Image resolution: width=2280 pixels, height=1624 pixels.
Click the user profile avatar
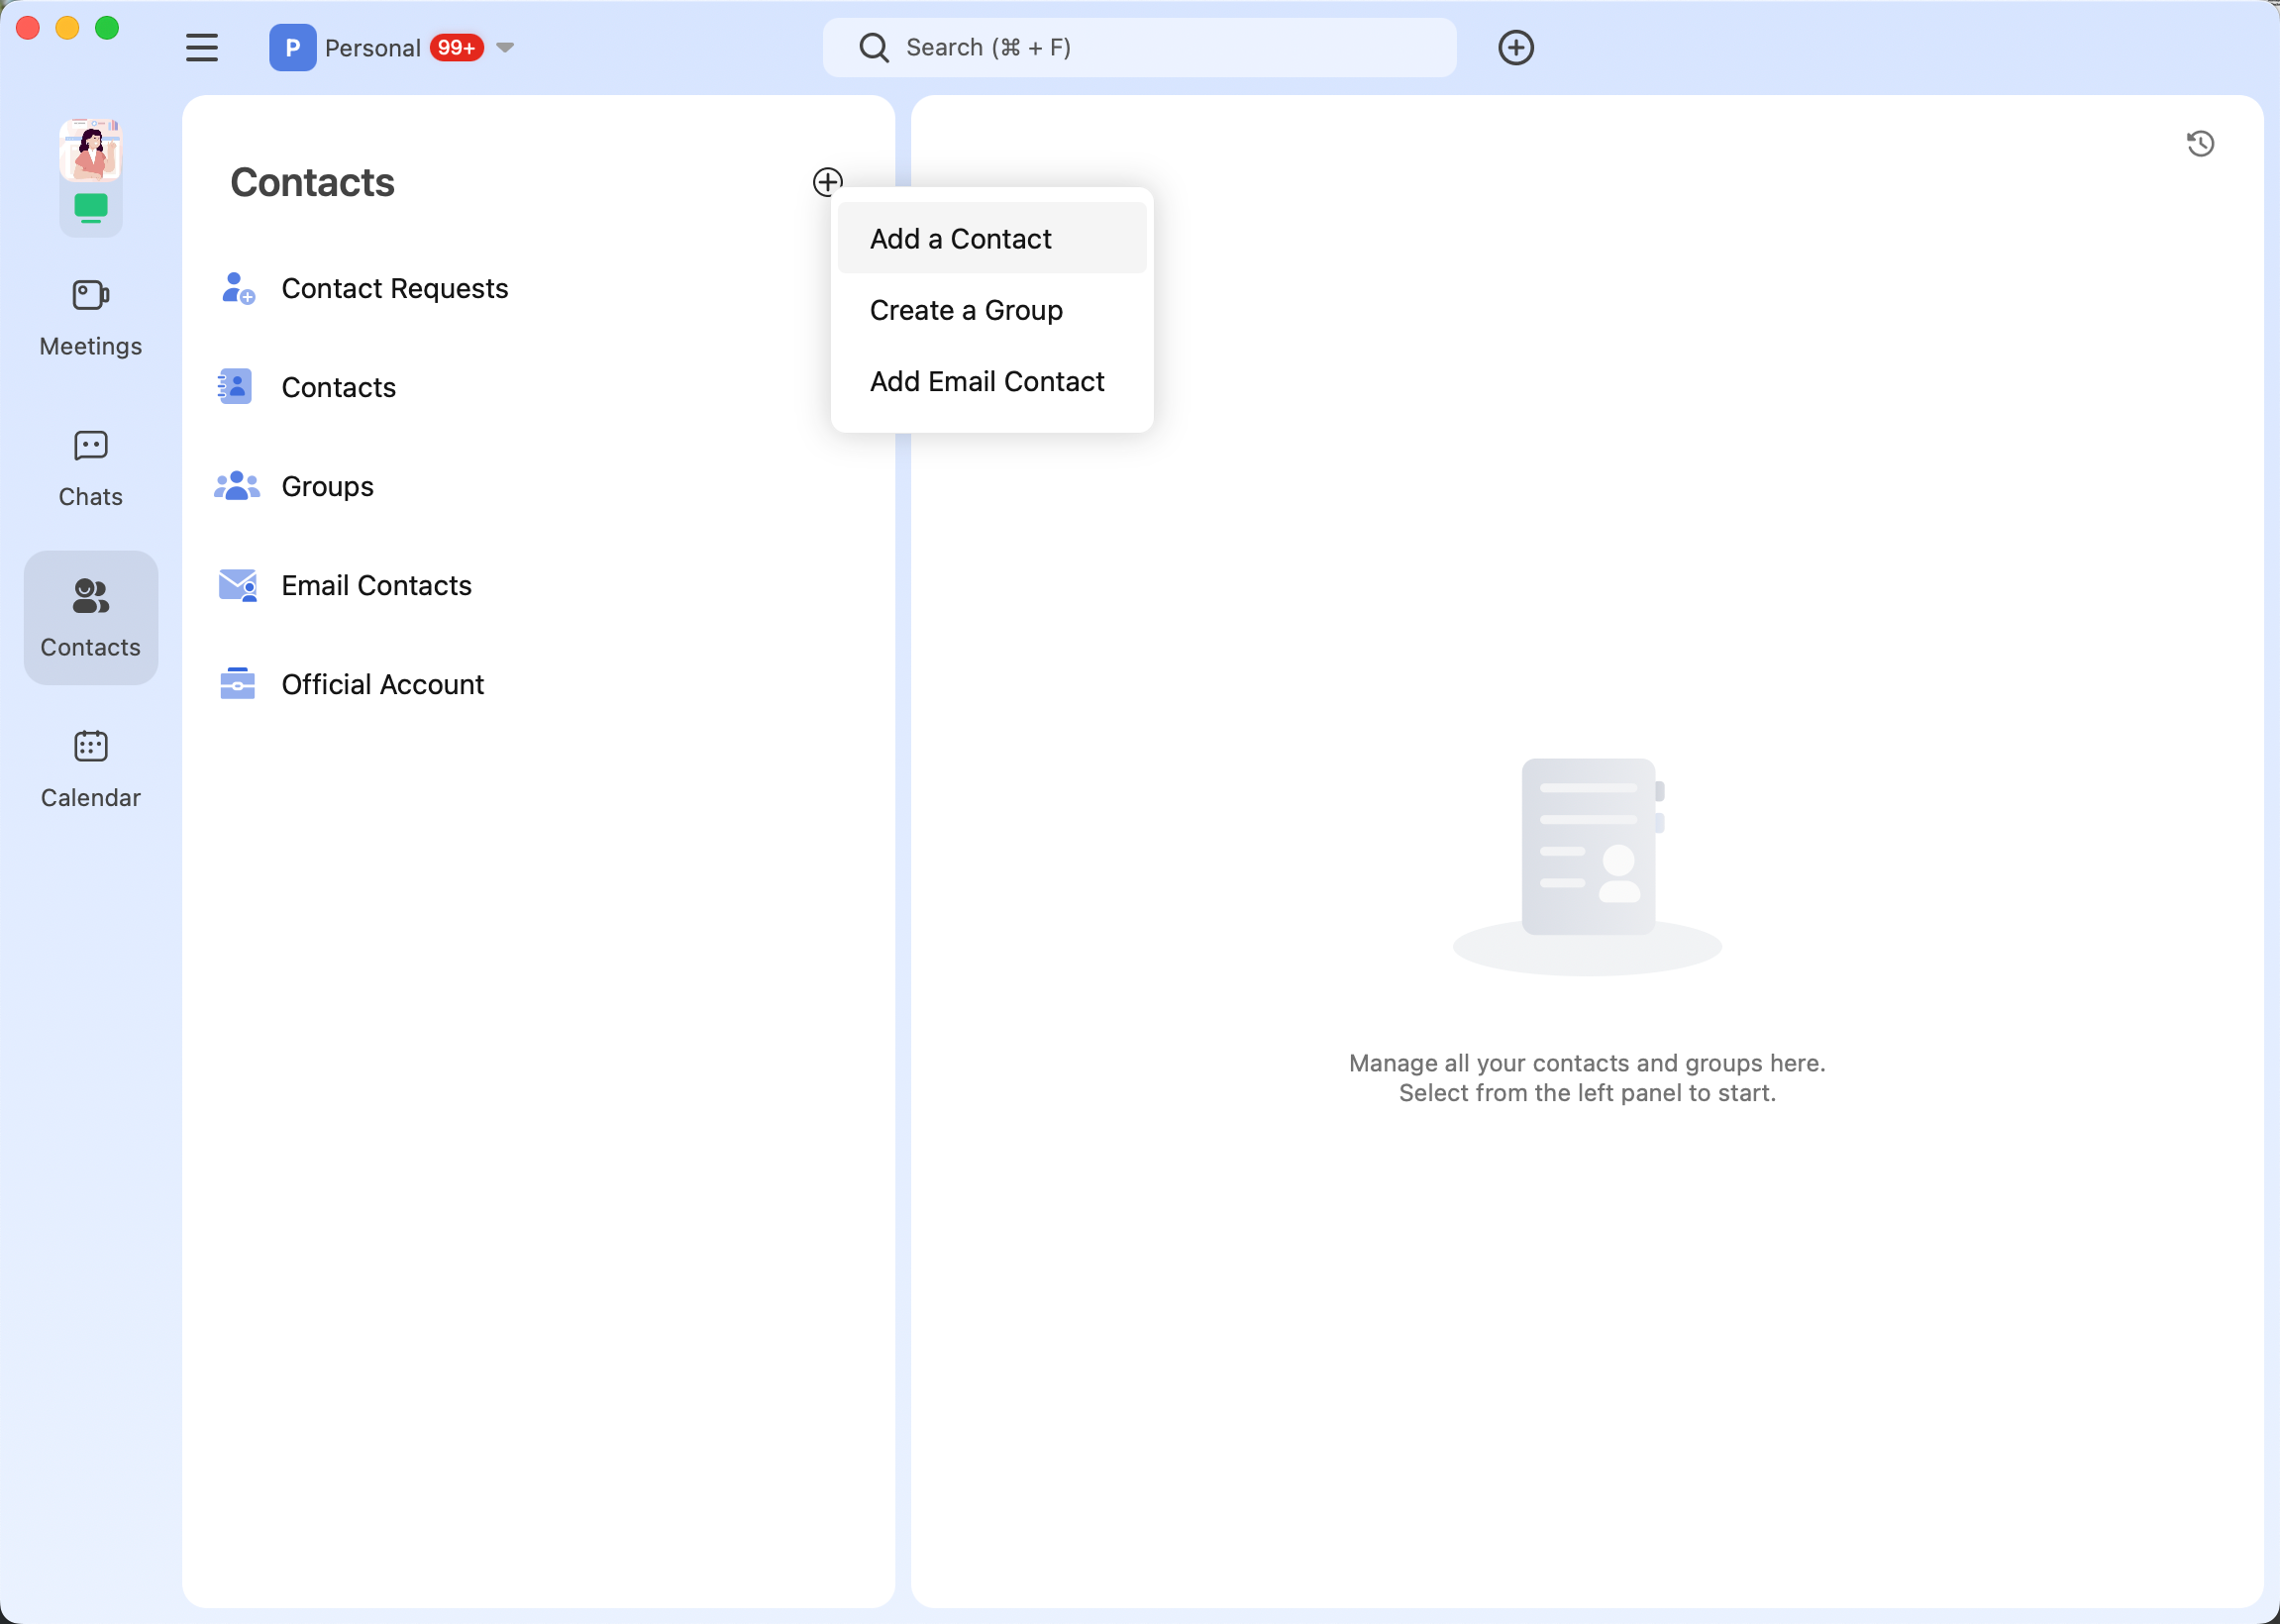click(91, 150)
